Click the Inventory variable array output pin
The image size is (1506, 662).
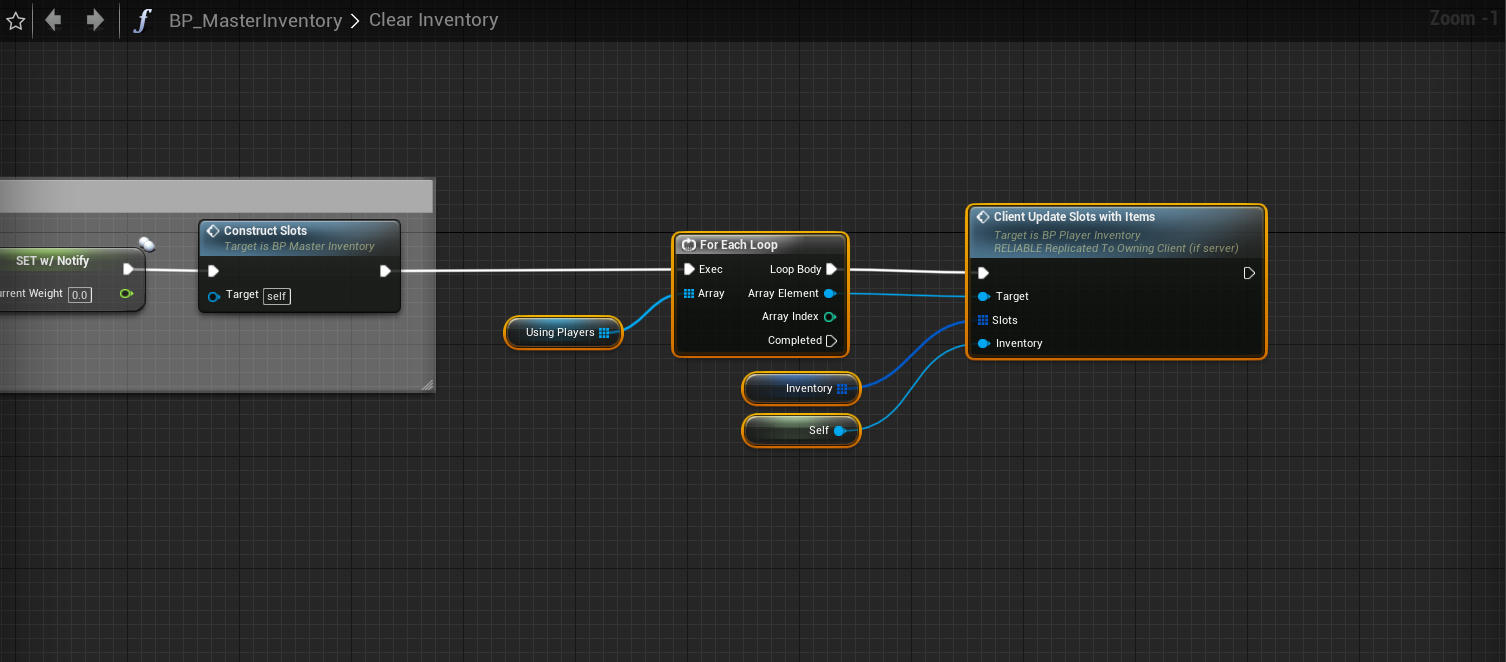842,389
